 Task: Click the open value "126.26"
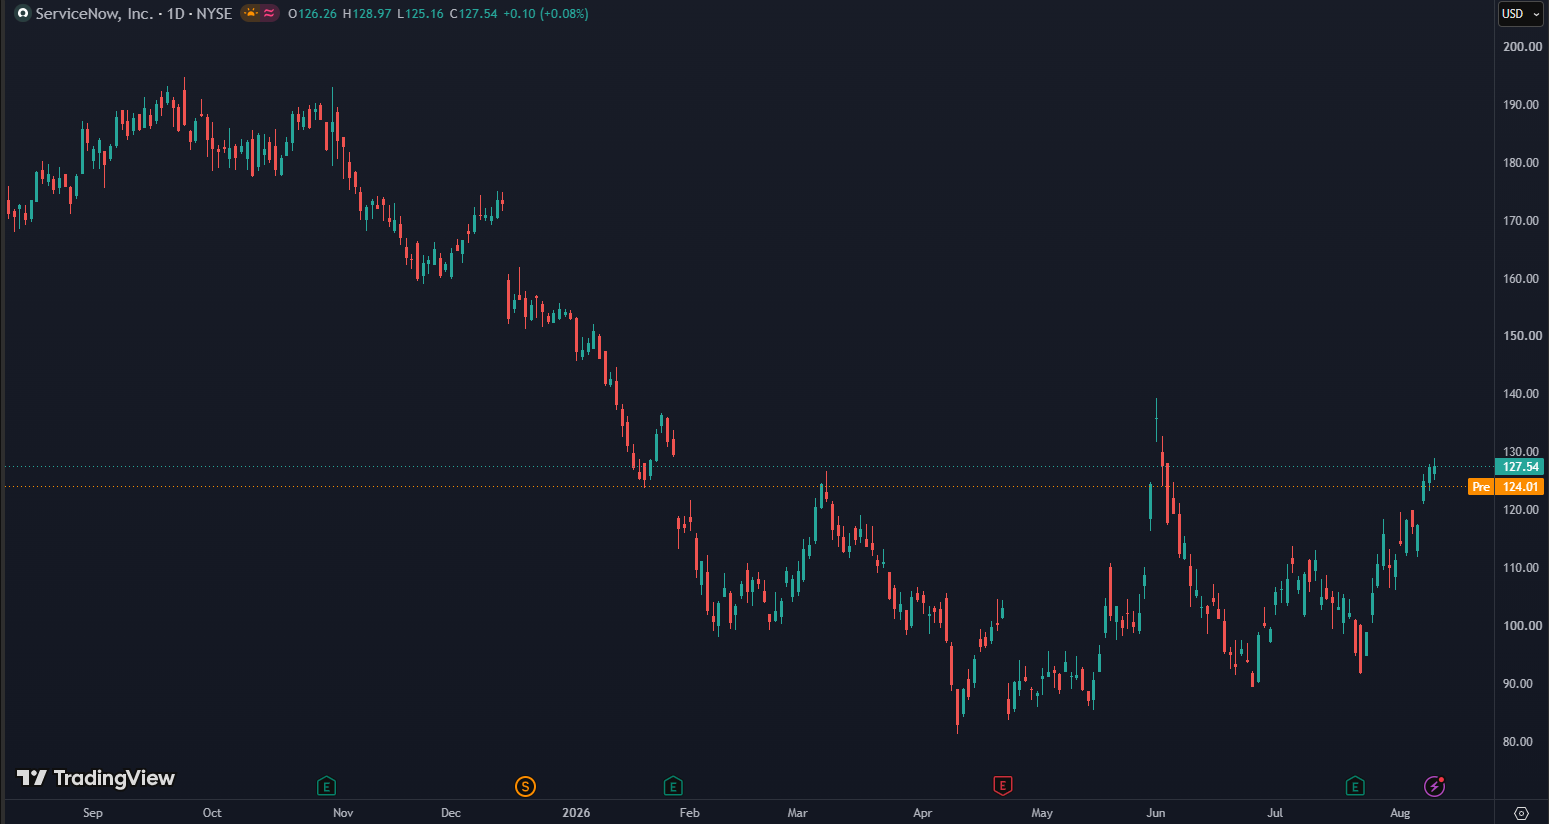(x=316, y=14)
